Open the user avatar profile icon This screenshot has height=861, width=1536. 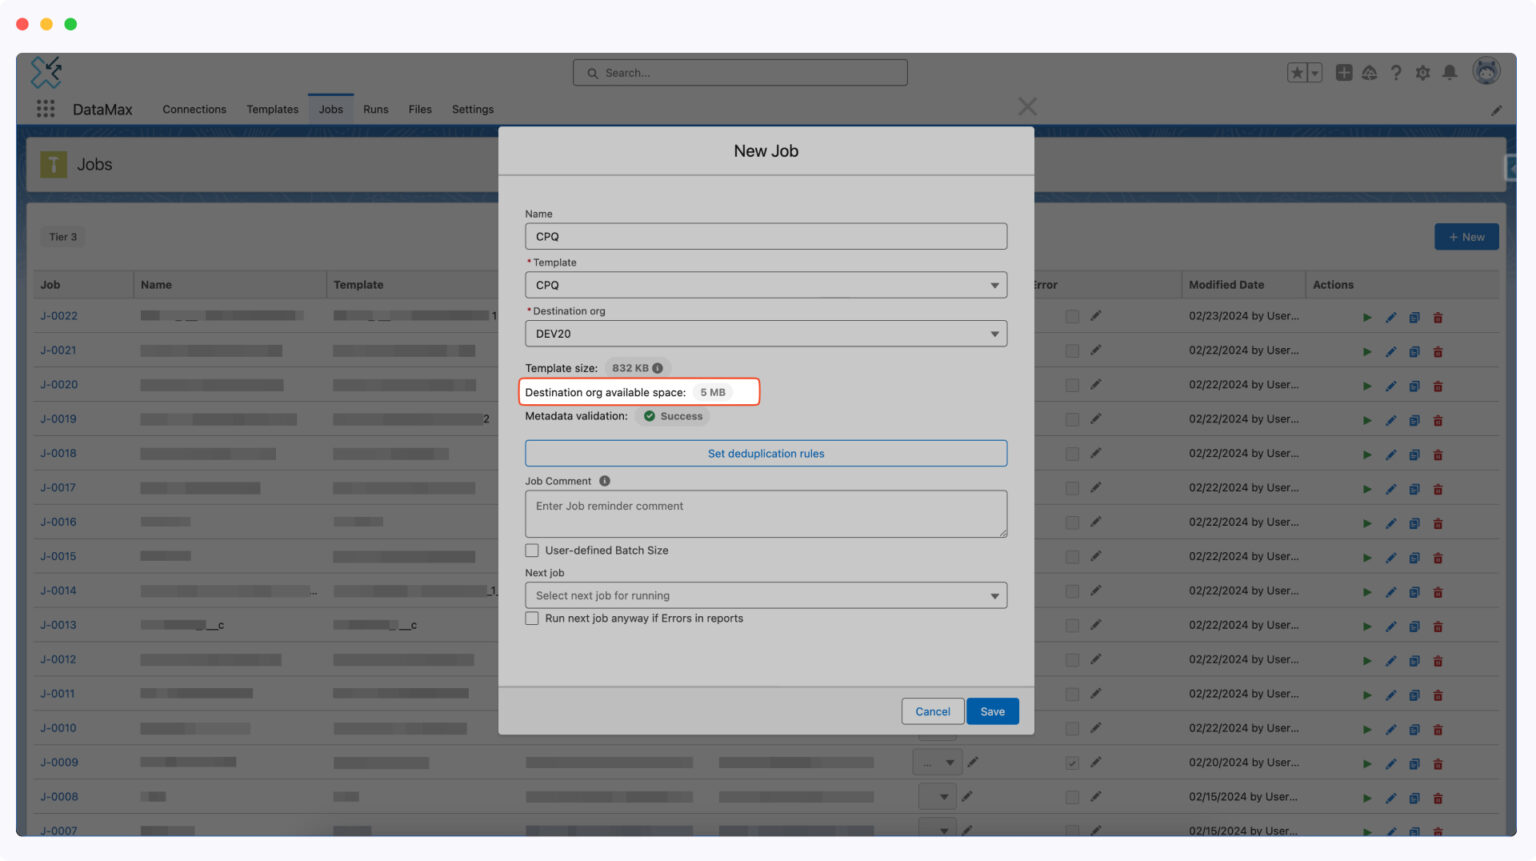click(x=1487, y=71)
